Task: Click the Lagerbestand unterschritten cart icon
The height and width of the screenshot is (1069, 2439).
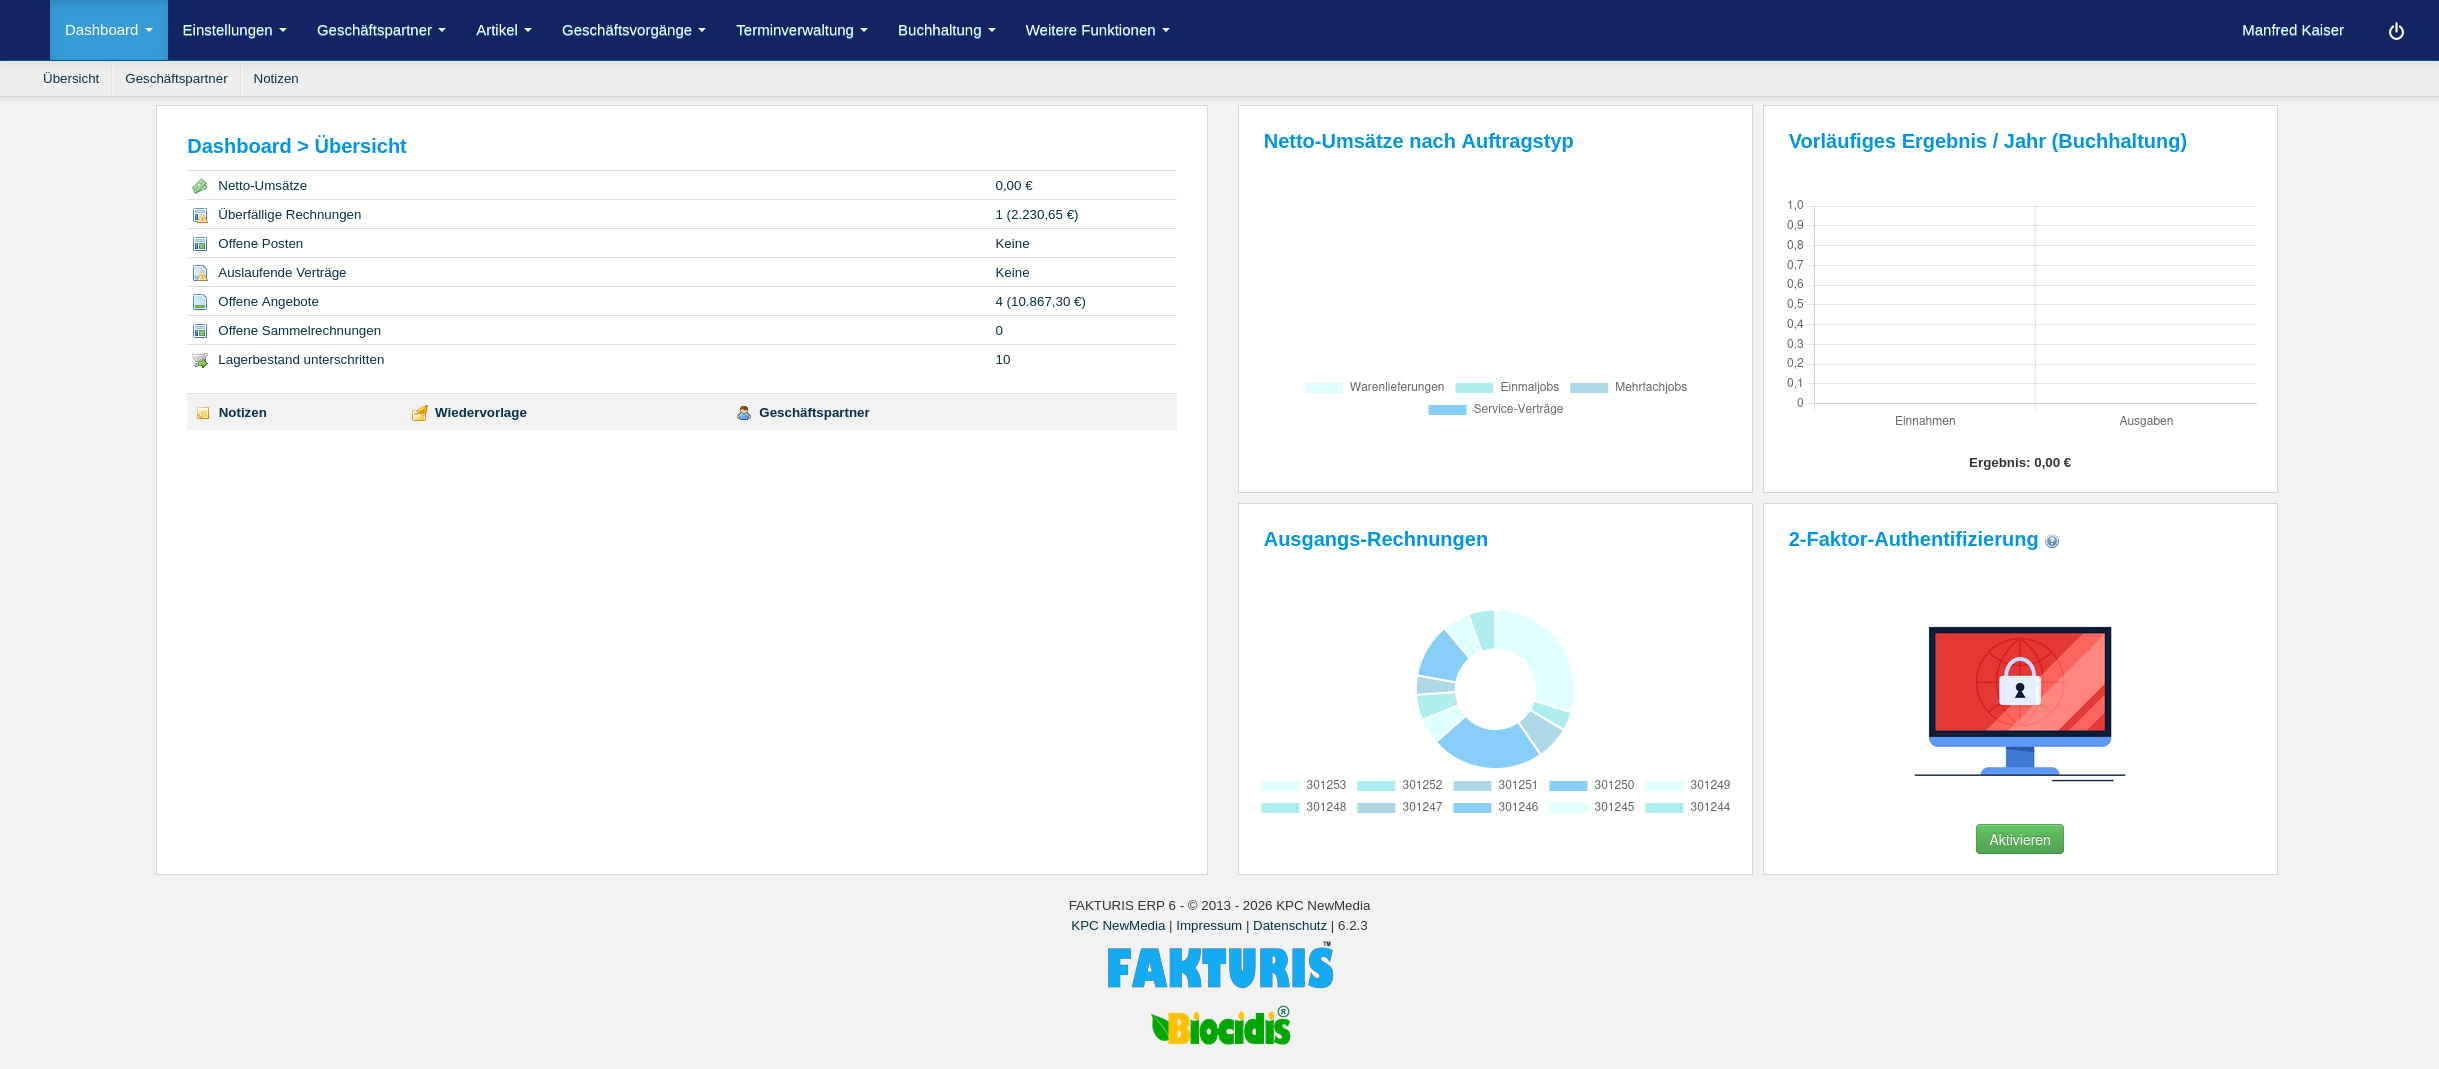Action: coord(200,360)
